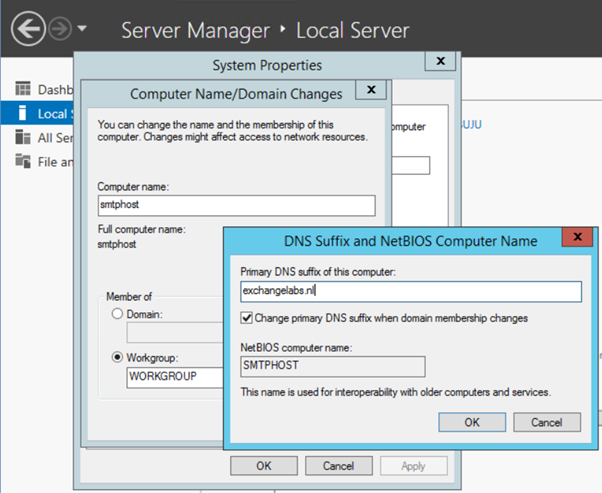
Task: Close the System Properties window
Action: click(439, 62)
